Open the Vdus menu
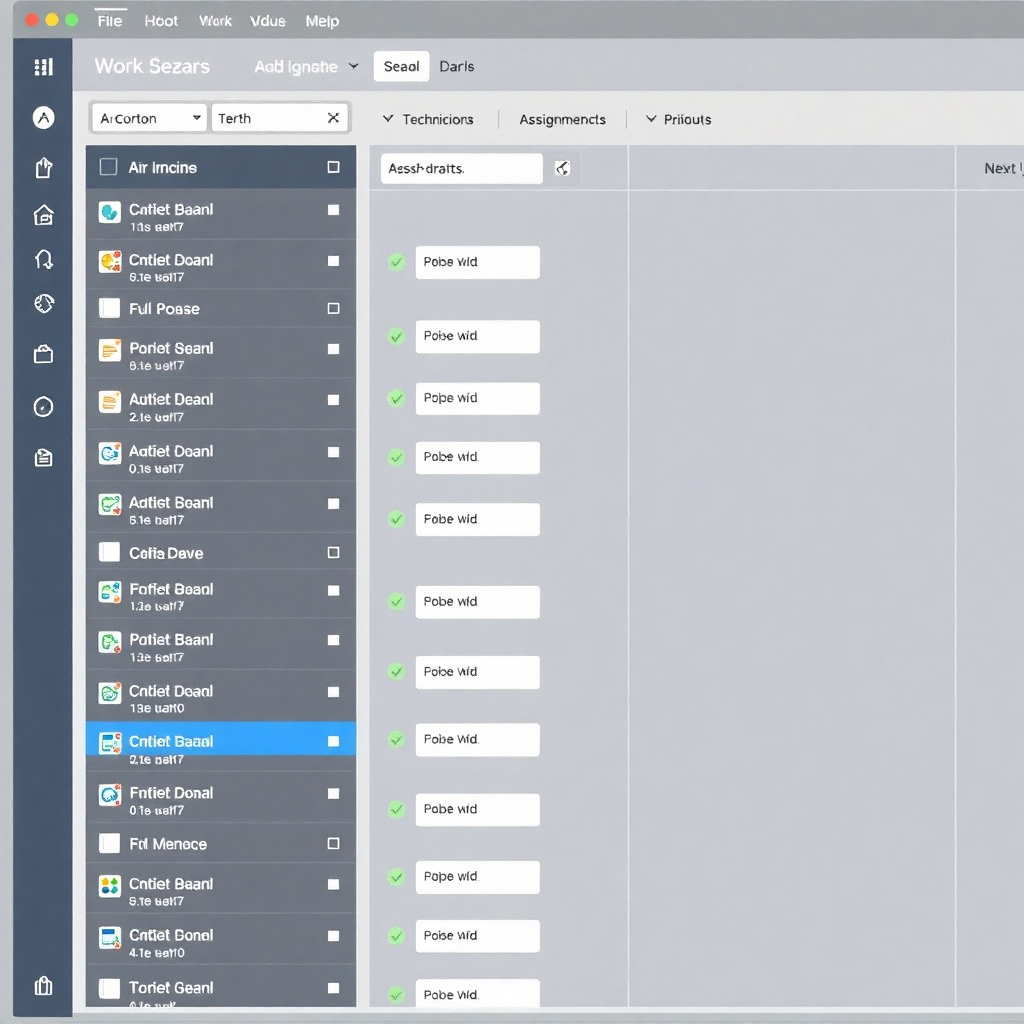The height and width of the screenshot is (1024, 1024). click(x=268, y=21)
